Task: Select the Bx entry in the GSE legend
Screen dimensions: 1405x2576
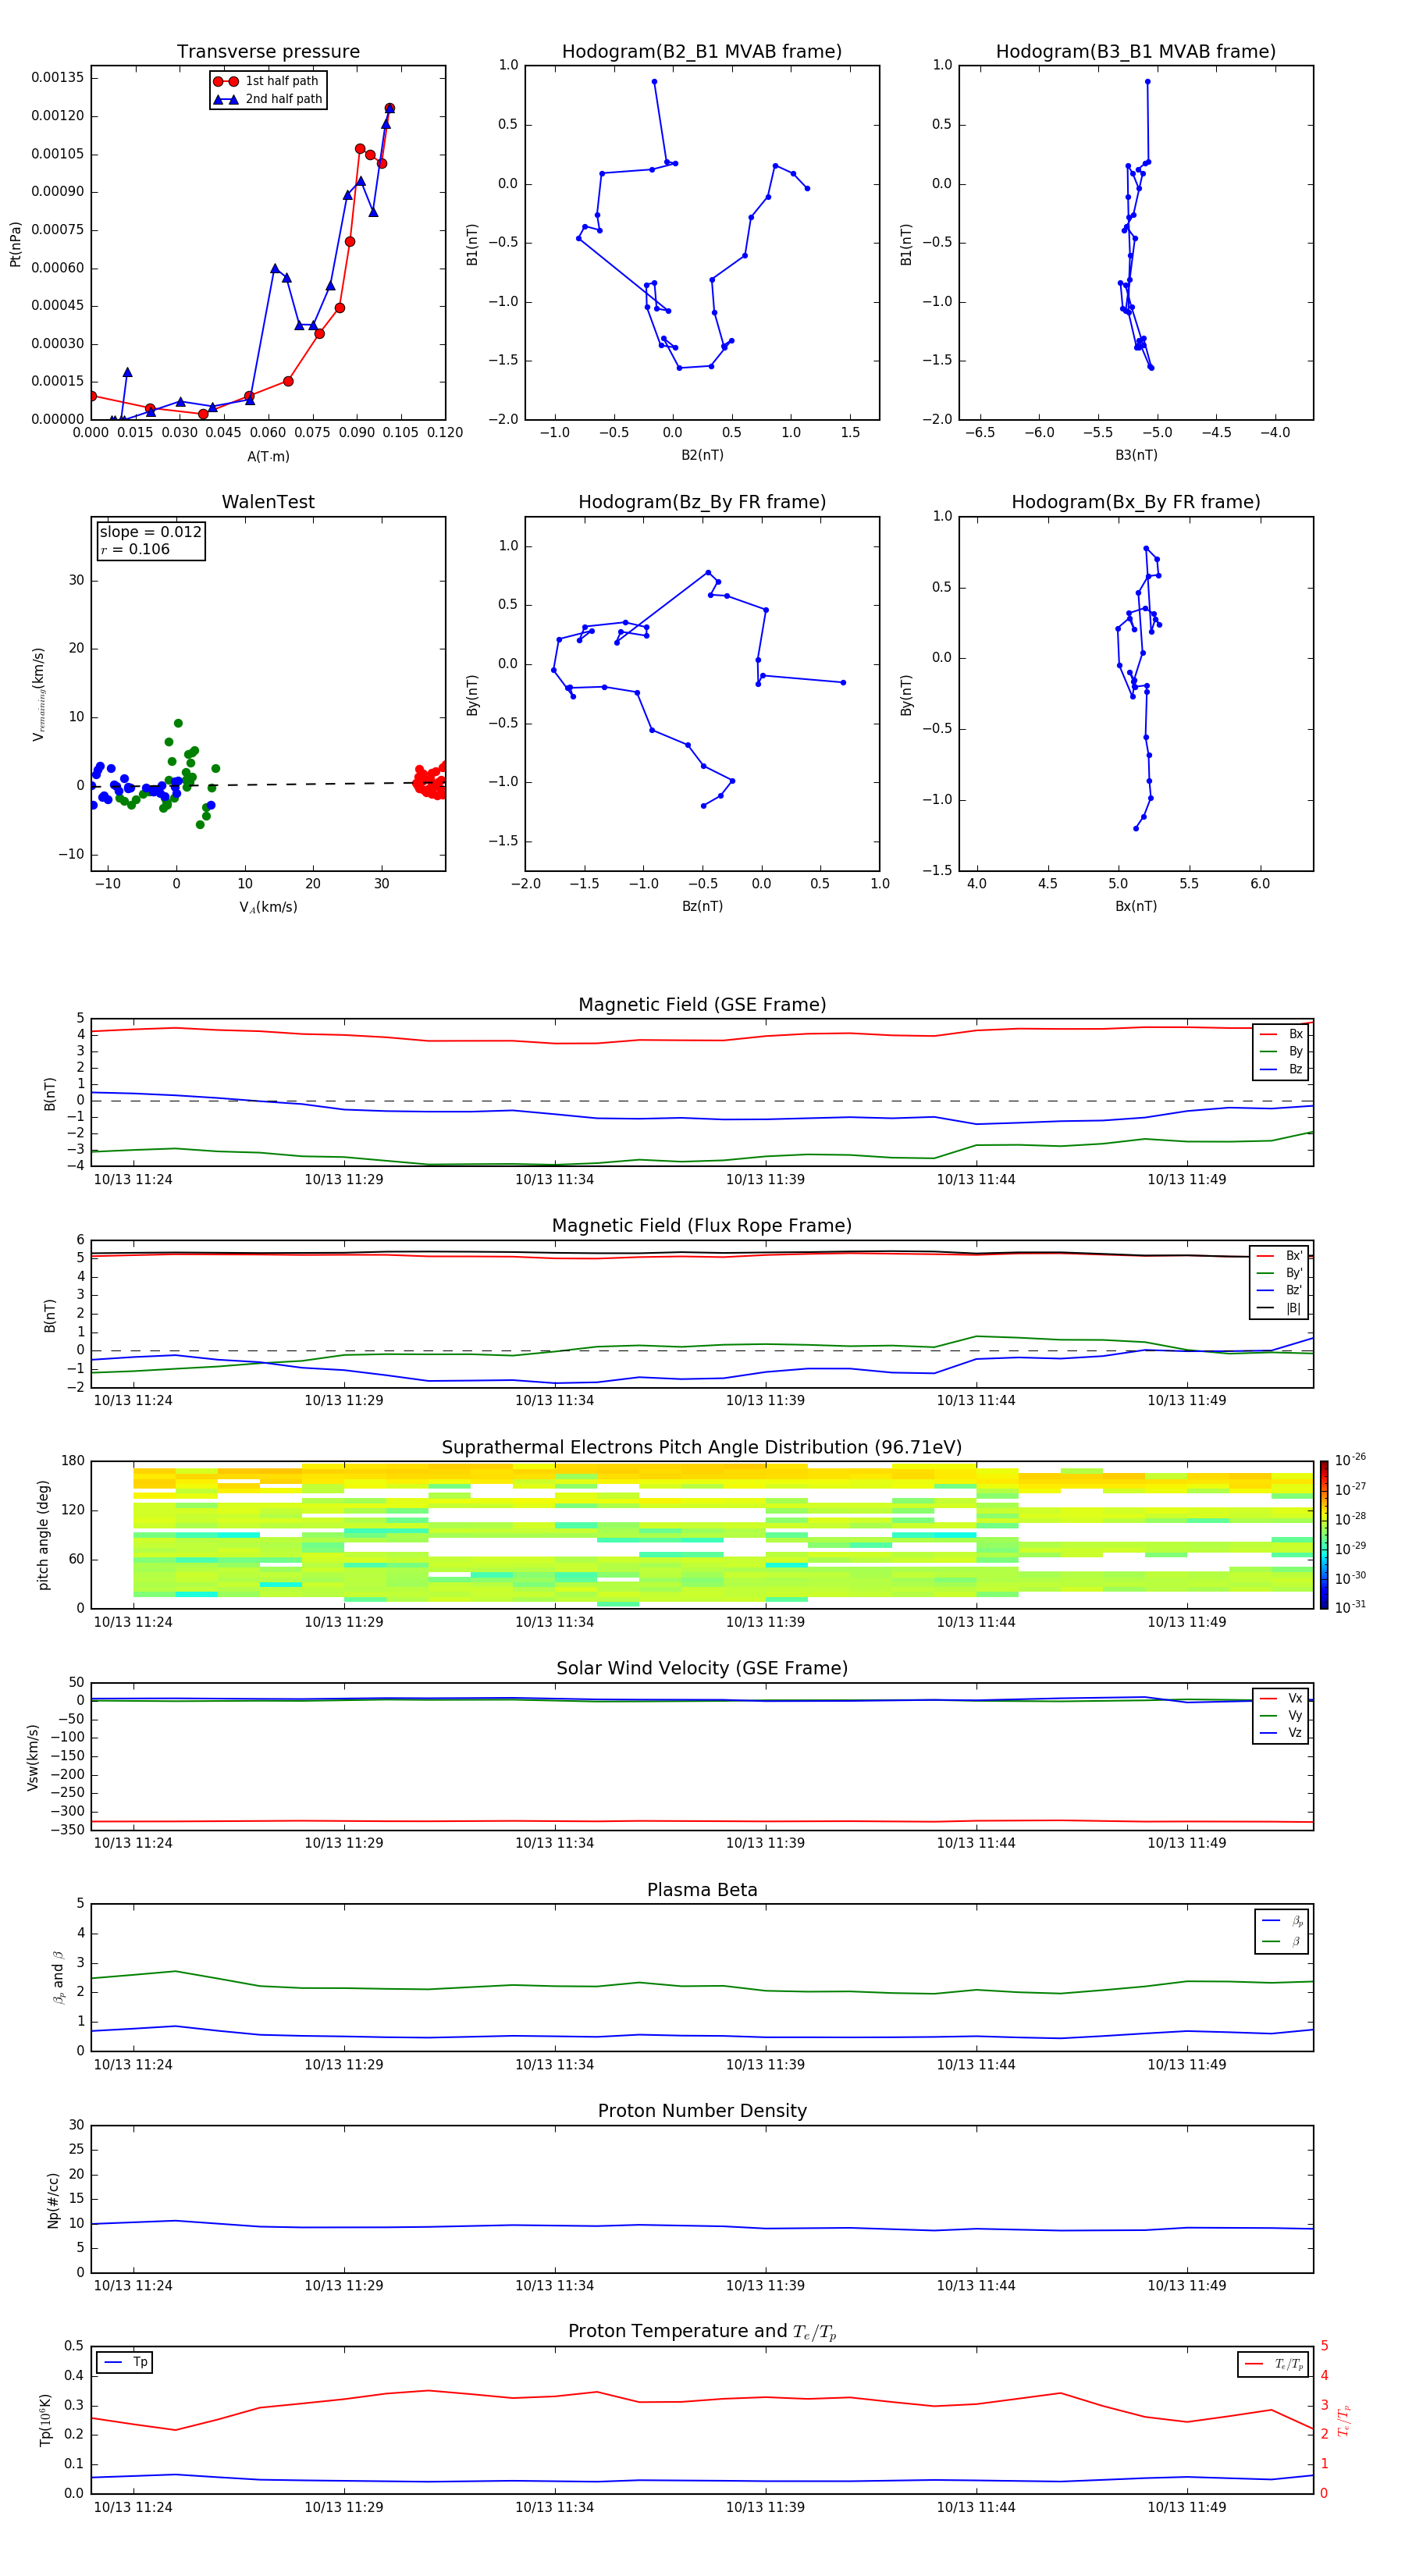Action: pos(1281,1034)
